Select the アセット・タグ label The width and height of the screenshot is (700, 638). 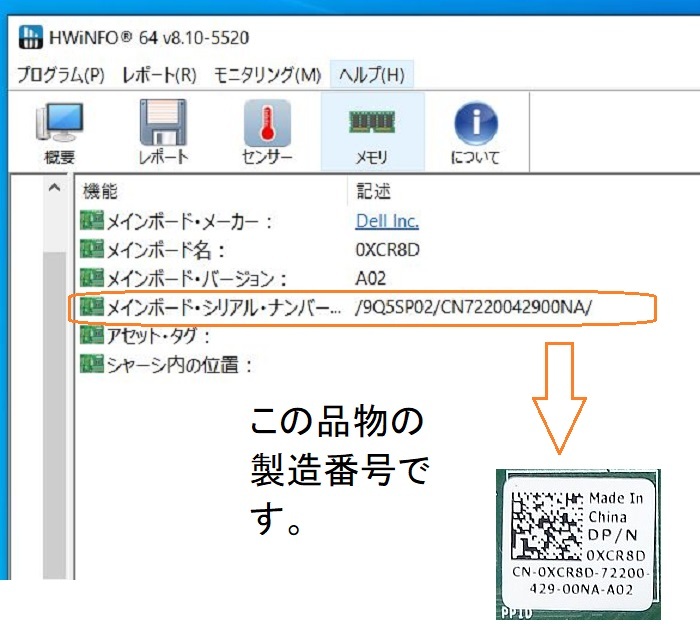(x=158, y=336)
